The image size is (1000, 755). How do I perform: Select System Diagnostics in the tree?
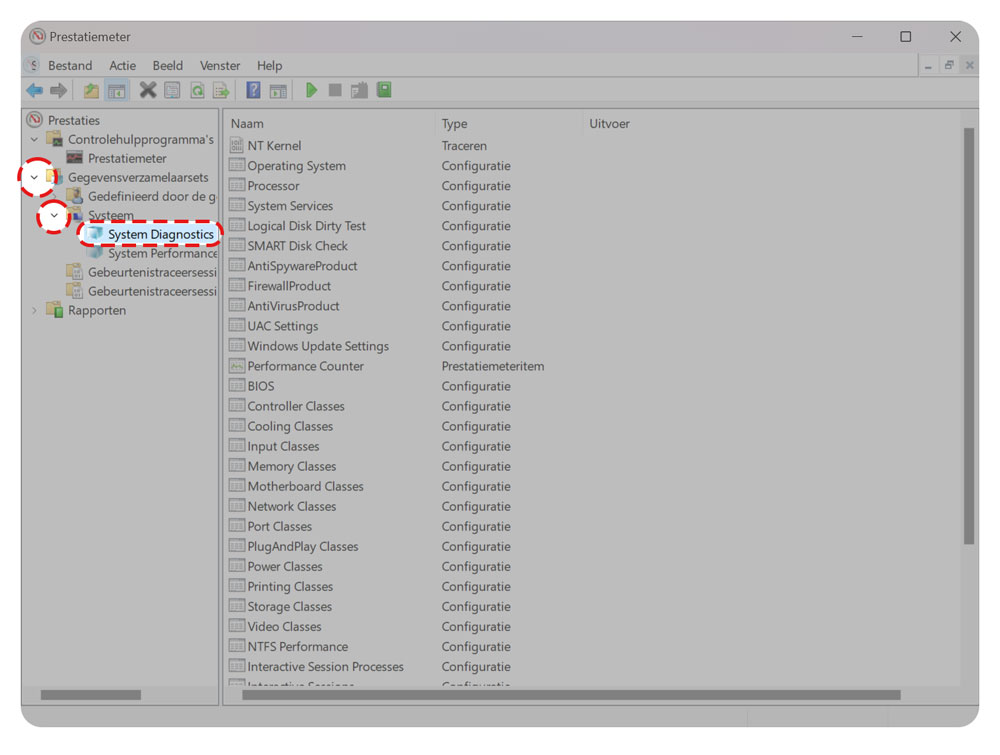(x=160, y=234)
